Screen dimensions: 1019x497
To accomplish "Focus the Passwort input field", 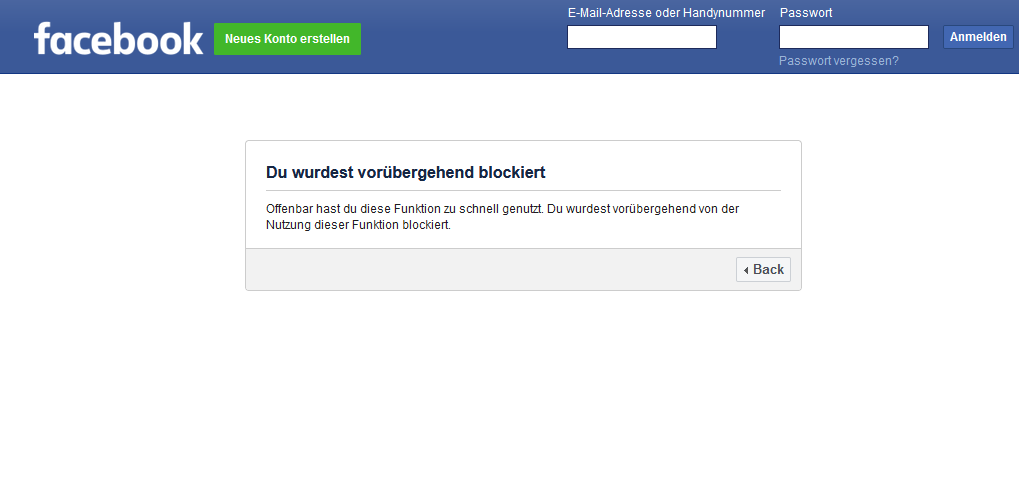I will pos(853,37).
